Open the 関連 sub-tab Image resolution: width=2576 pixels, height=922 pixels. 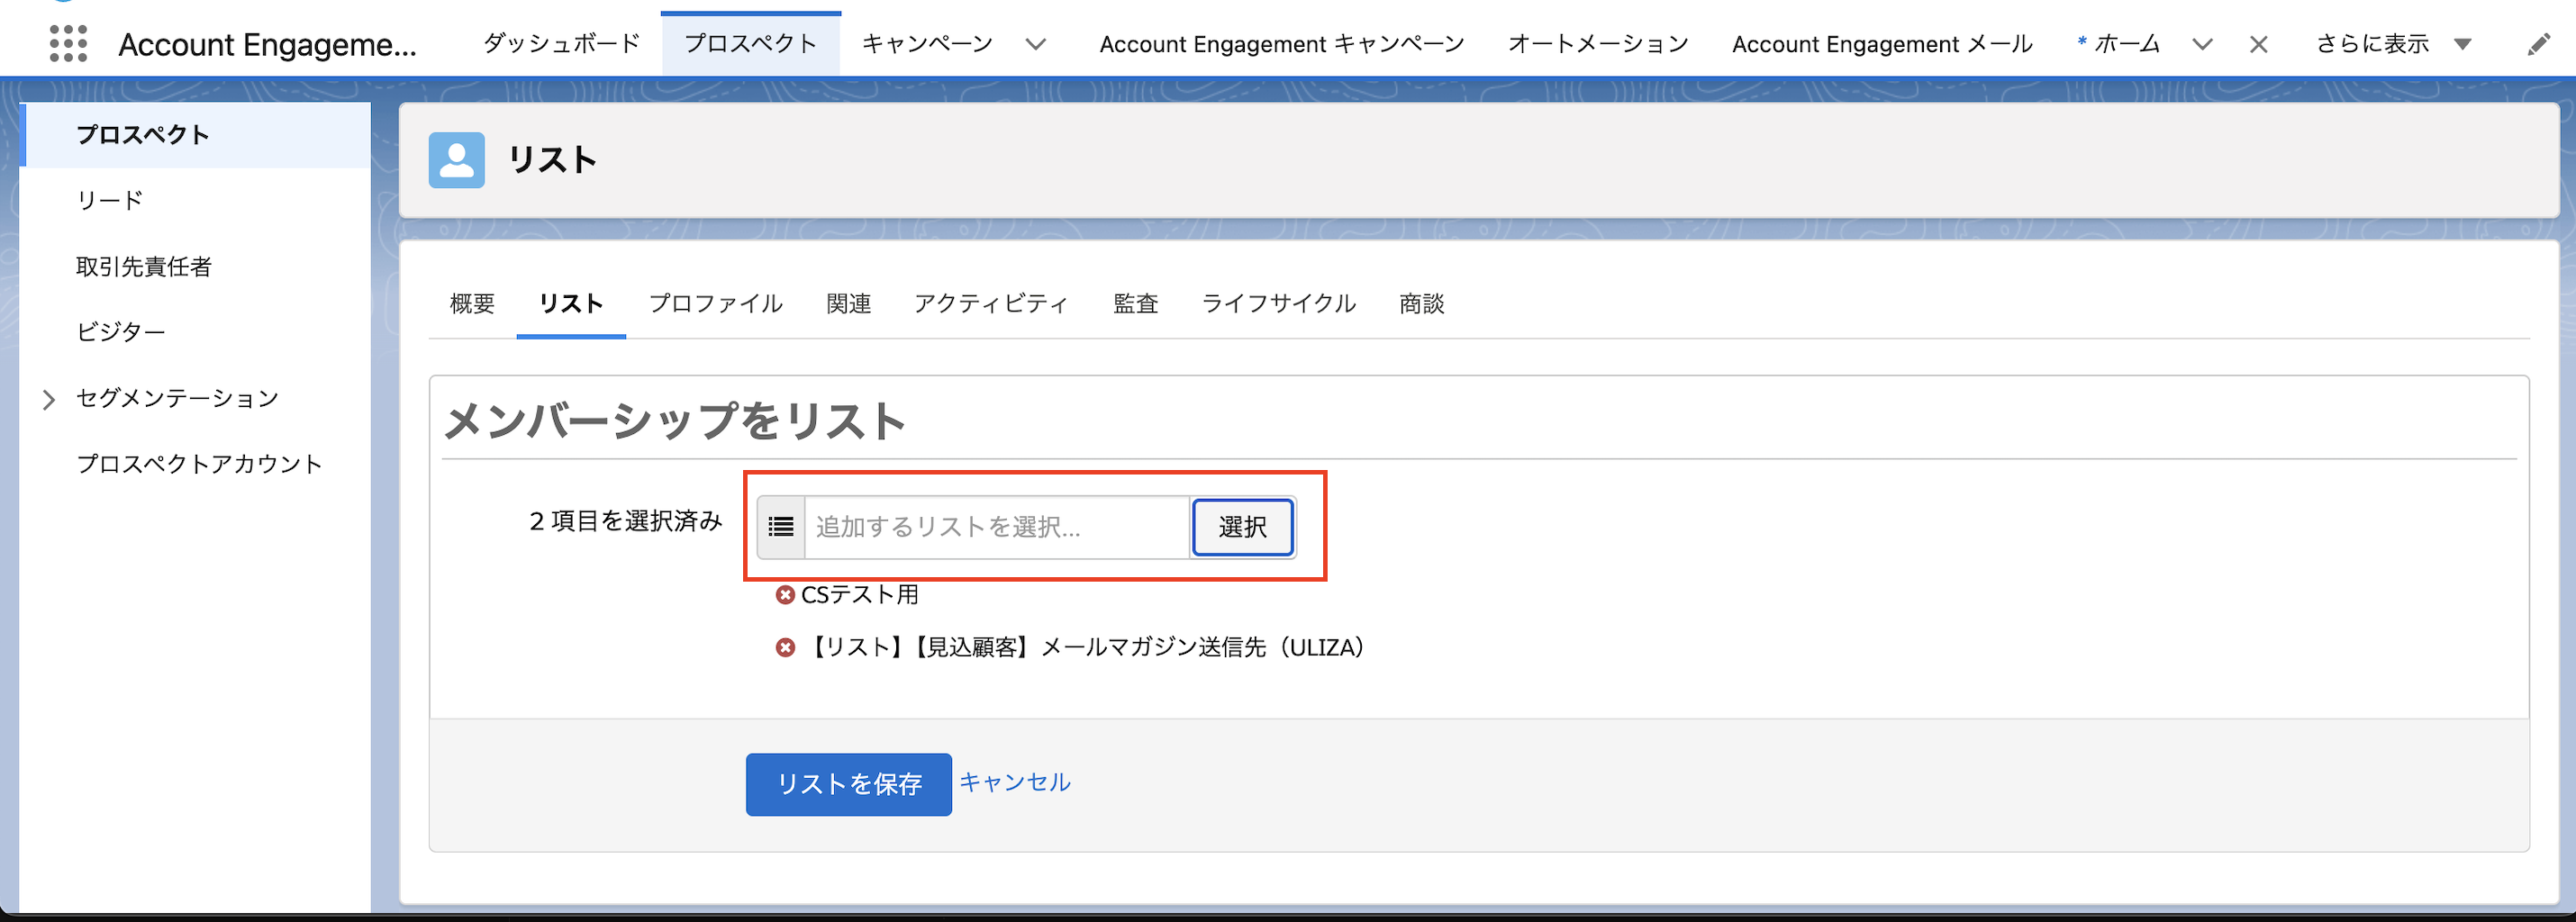(x=848, y=304)
